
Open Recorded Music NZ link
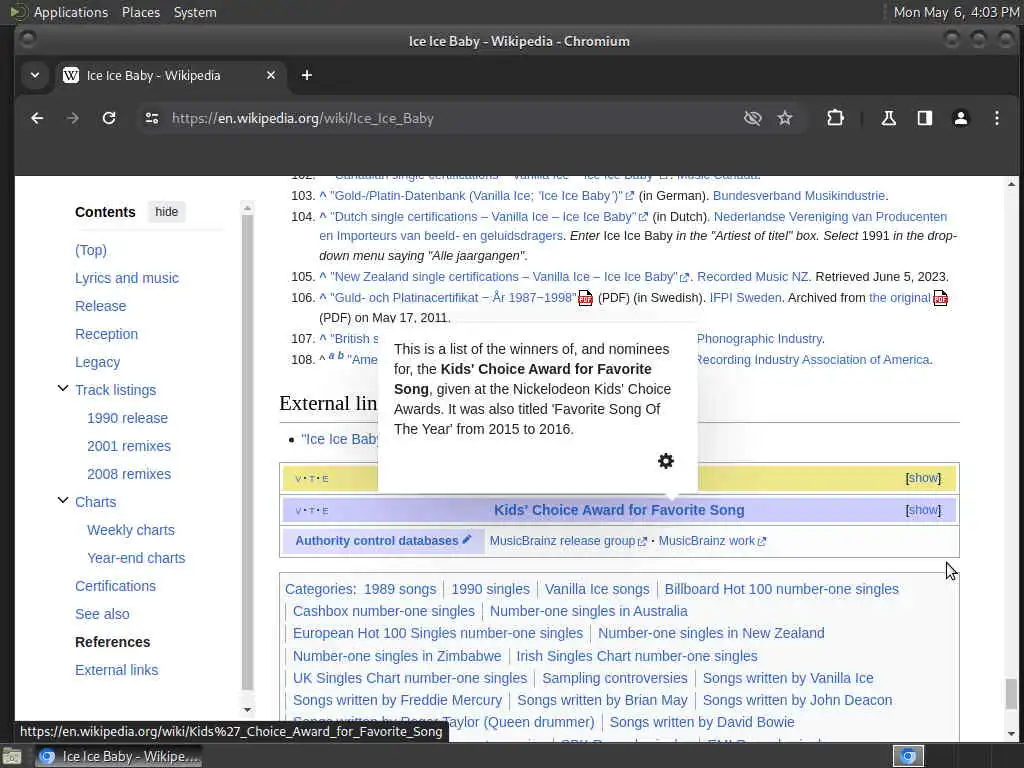tap(752, 276)
